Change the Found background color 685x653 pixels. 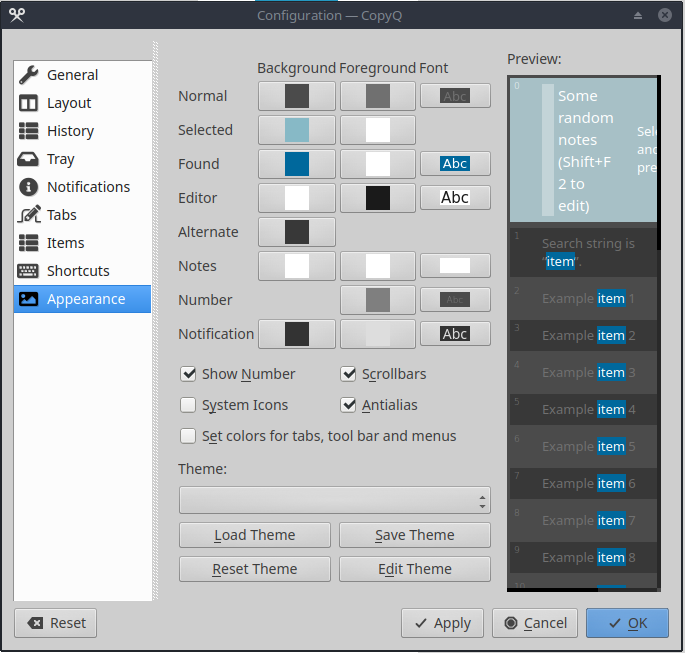(297, 164)
